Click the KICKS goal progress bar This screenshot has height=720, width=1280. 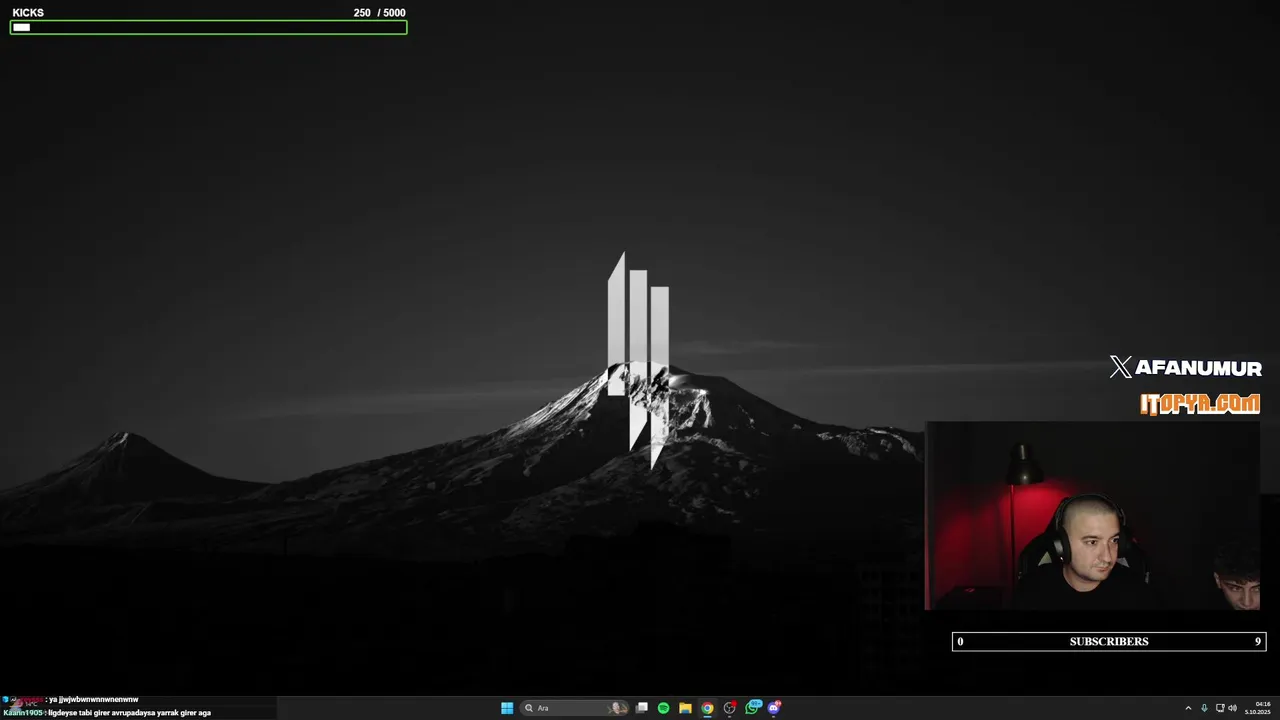(x=208, y=28)
